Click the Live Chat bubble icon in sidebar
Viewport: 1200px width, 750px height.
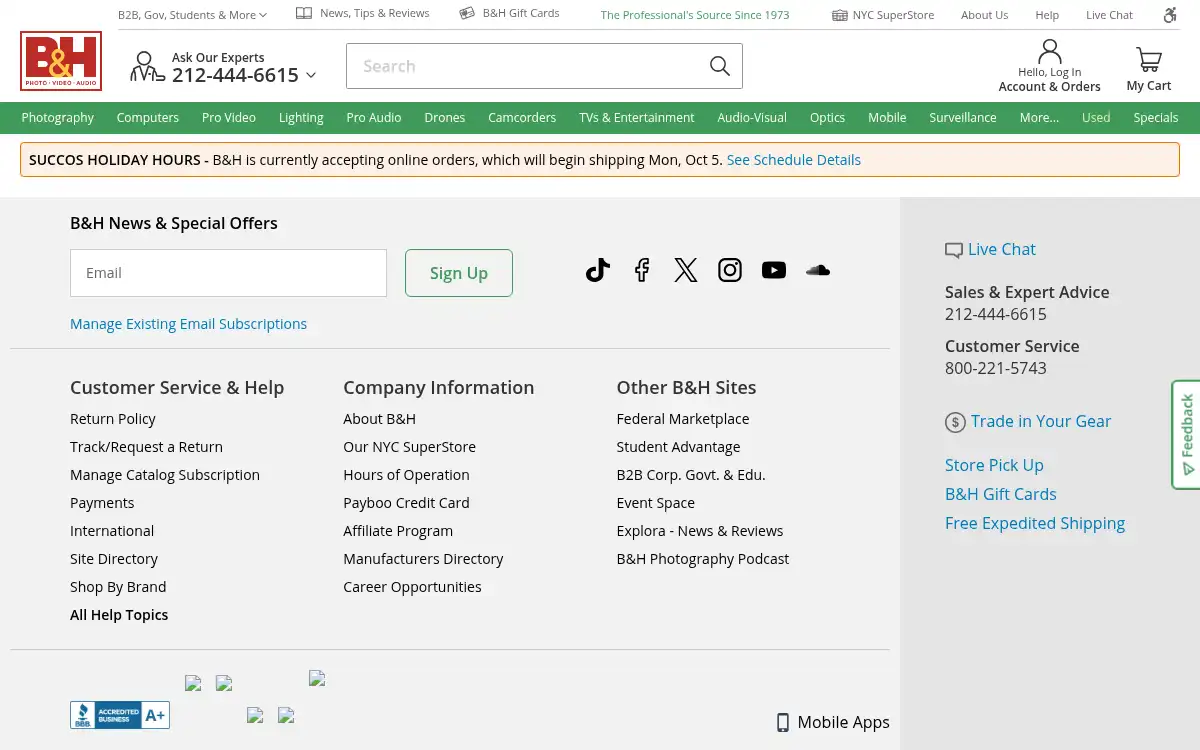954,250
